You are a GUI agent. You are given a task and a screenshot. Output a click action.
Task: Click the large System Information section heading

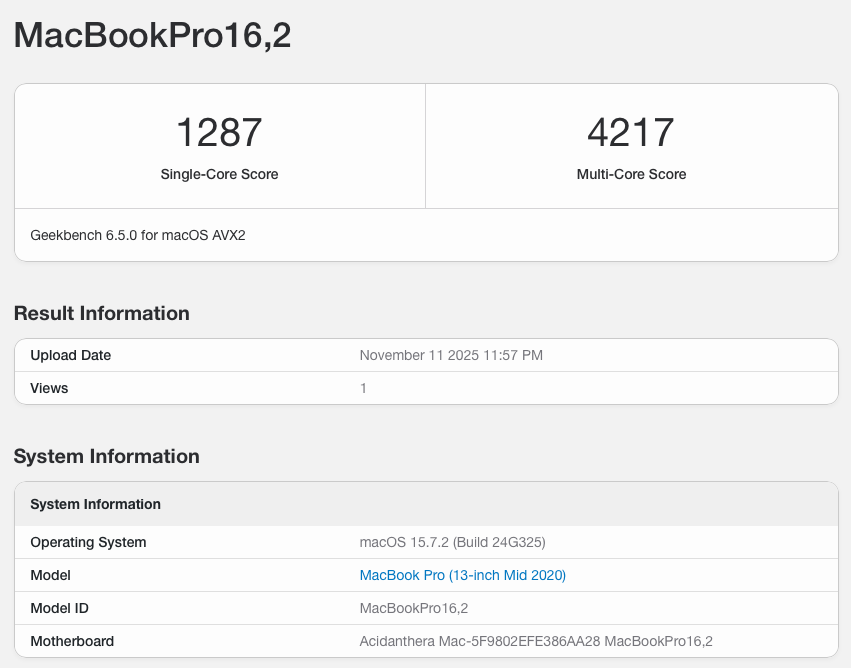tap(106, 456)
